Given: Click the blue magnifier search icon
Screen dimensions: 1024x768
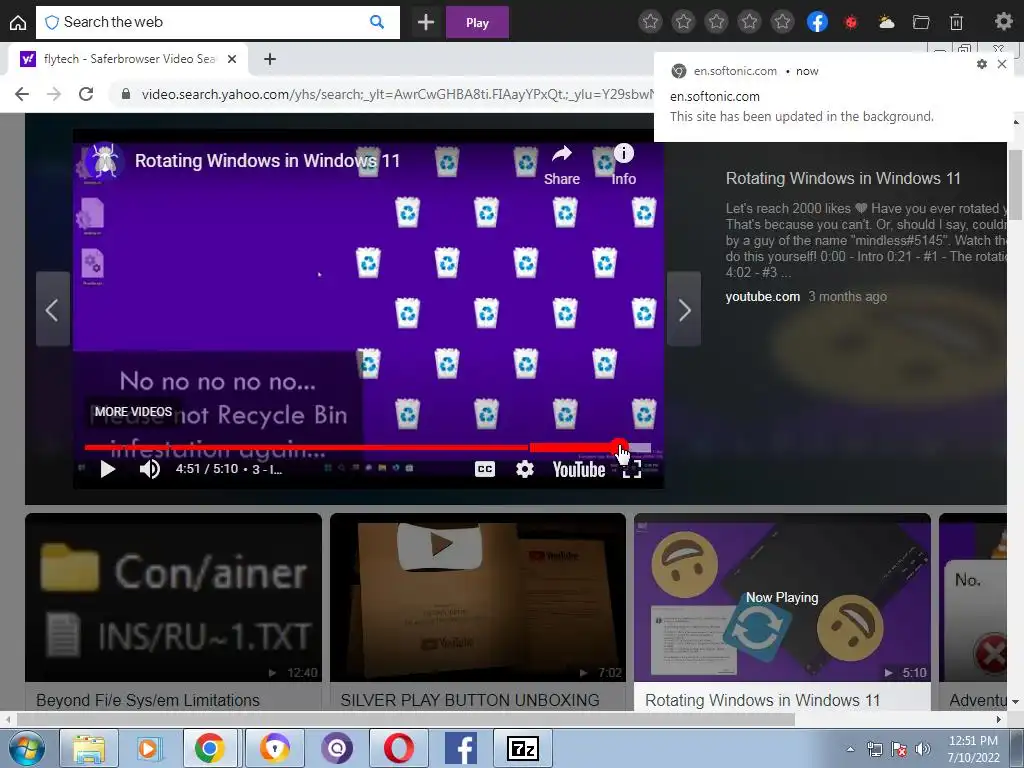Looking at the screenshot, I should [x=377, y=22].
